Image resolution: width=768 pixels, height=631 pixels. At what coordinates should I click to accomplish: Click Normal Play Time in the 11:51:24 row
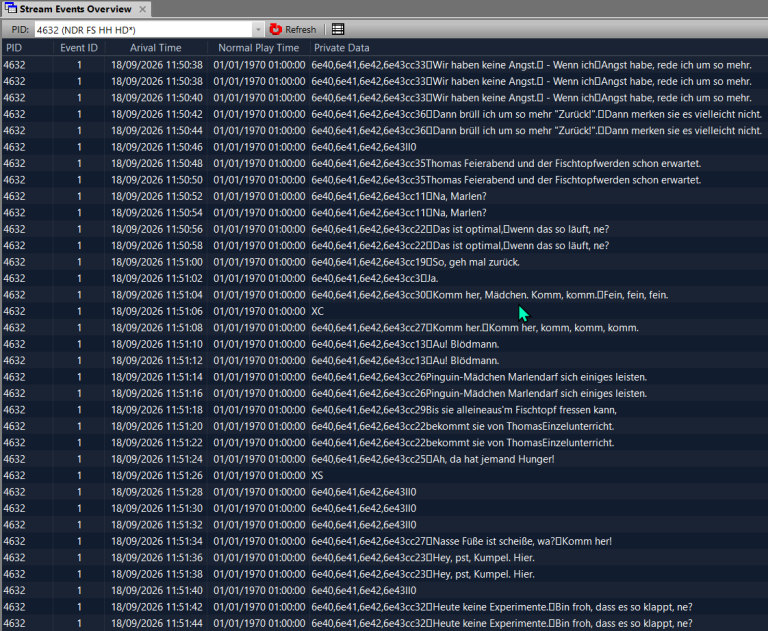tap(259, 459)
